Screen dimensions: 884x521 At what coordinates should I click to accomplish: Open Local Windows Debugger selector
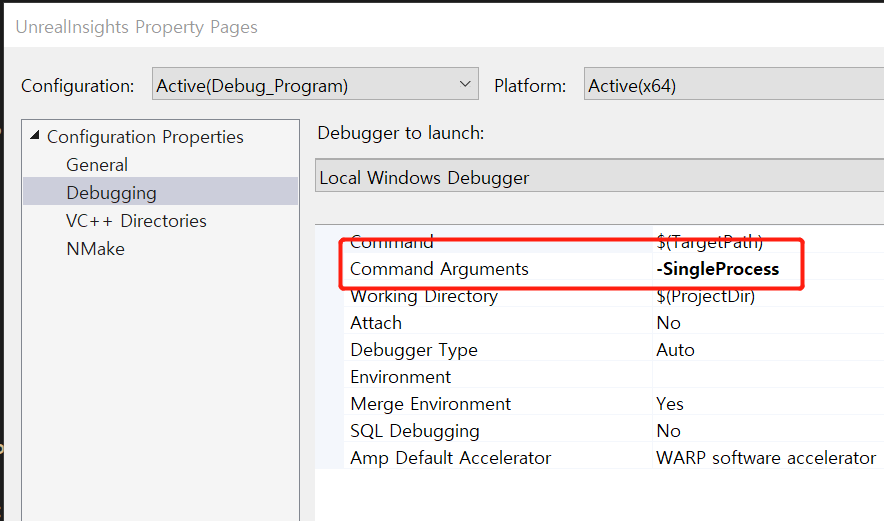coord(599,176)
